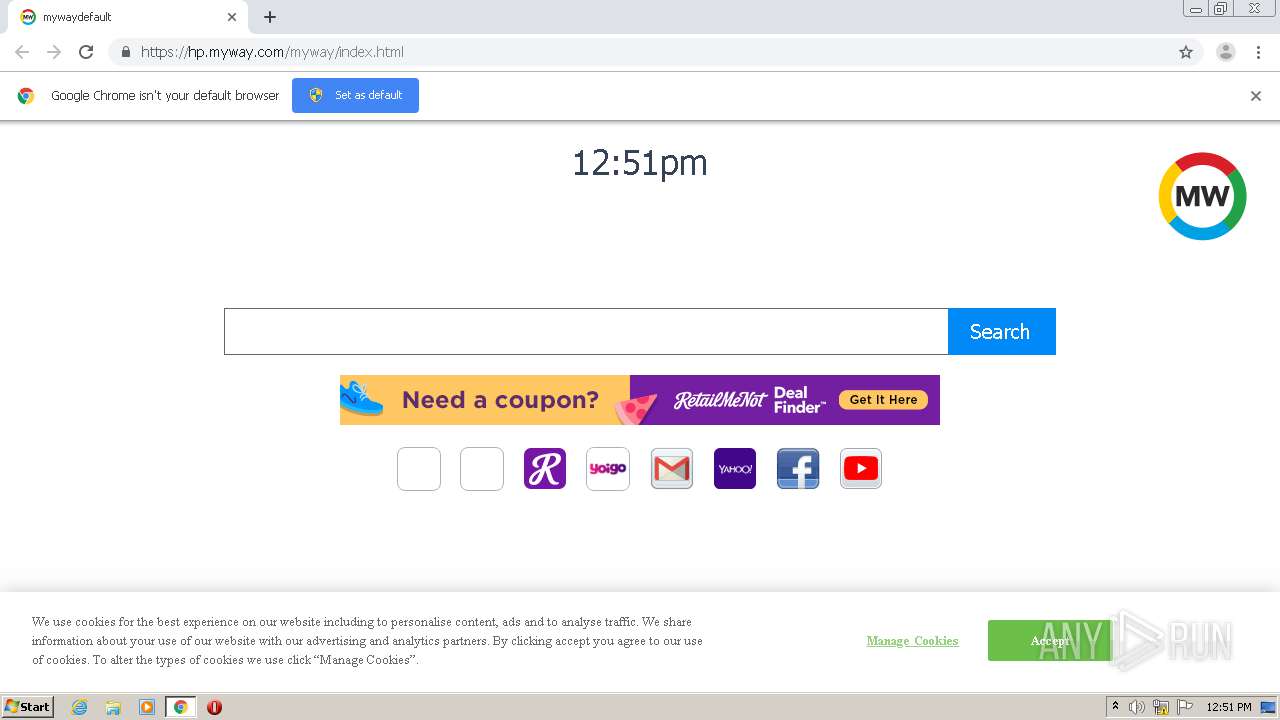The image size is (1280, 720).
Task: Click the blue Search button
Action: (x=1001, y=331)
